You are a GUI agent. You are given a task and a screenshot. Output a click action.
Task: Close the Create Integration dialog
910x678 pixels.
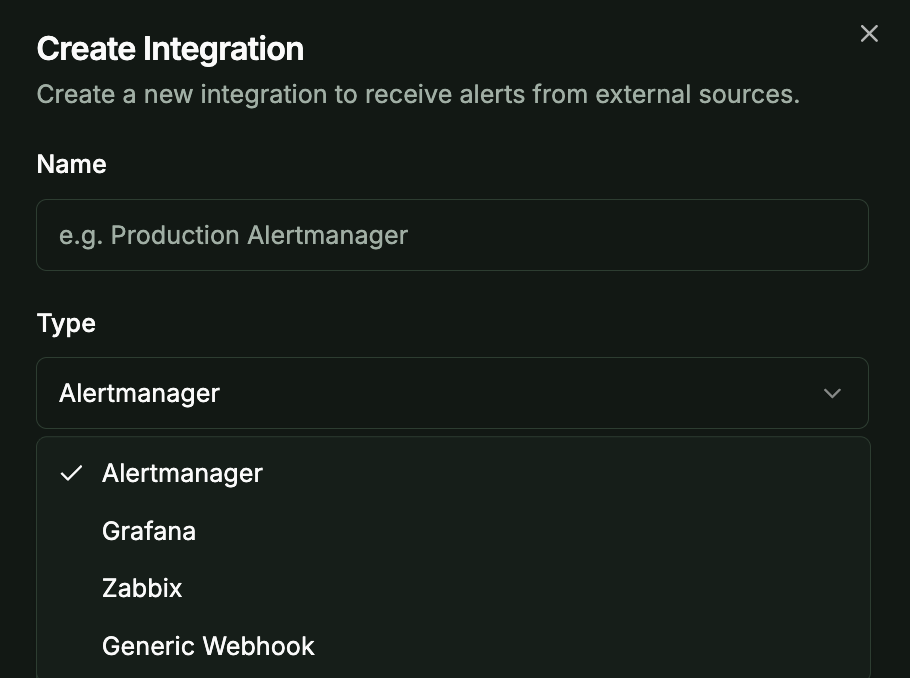(869, 34)
